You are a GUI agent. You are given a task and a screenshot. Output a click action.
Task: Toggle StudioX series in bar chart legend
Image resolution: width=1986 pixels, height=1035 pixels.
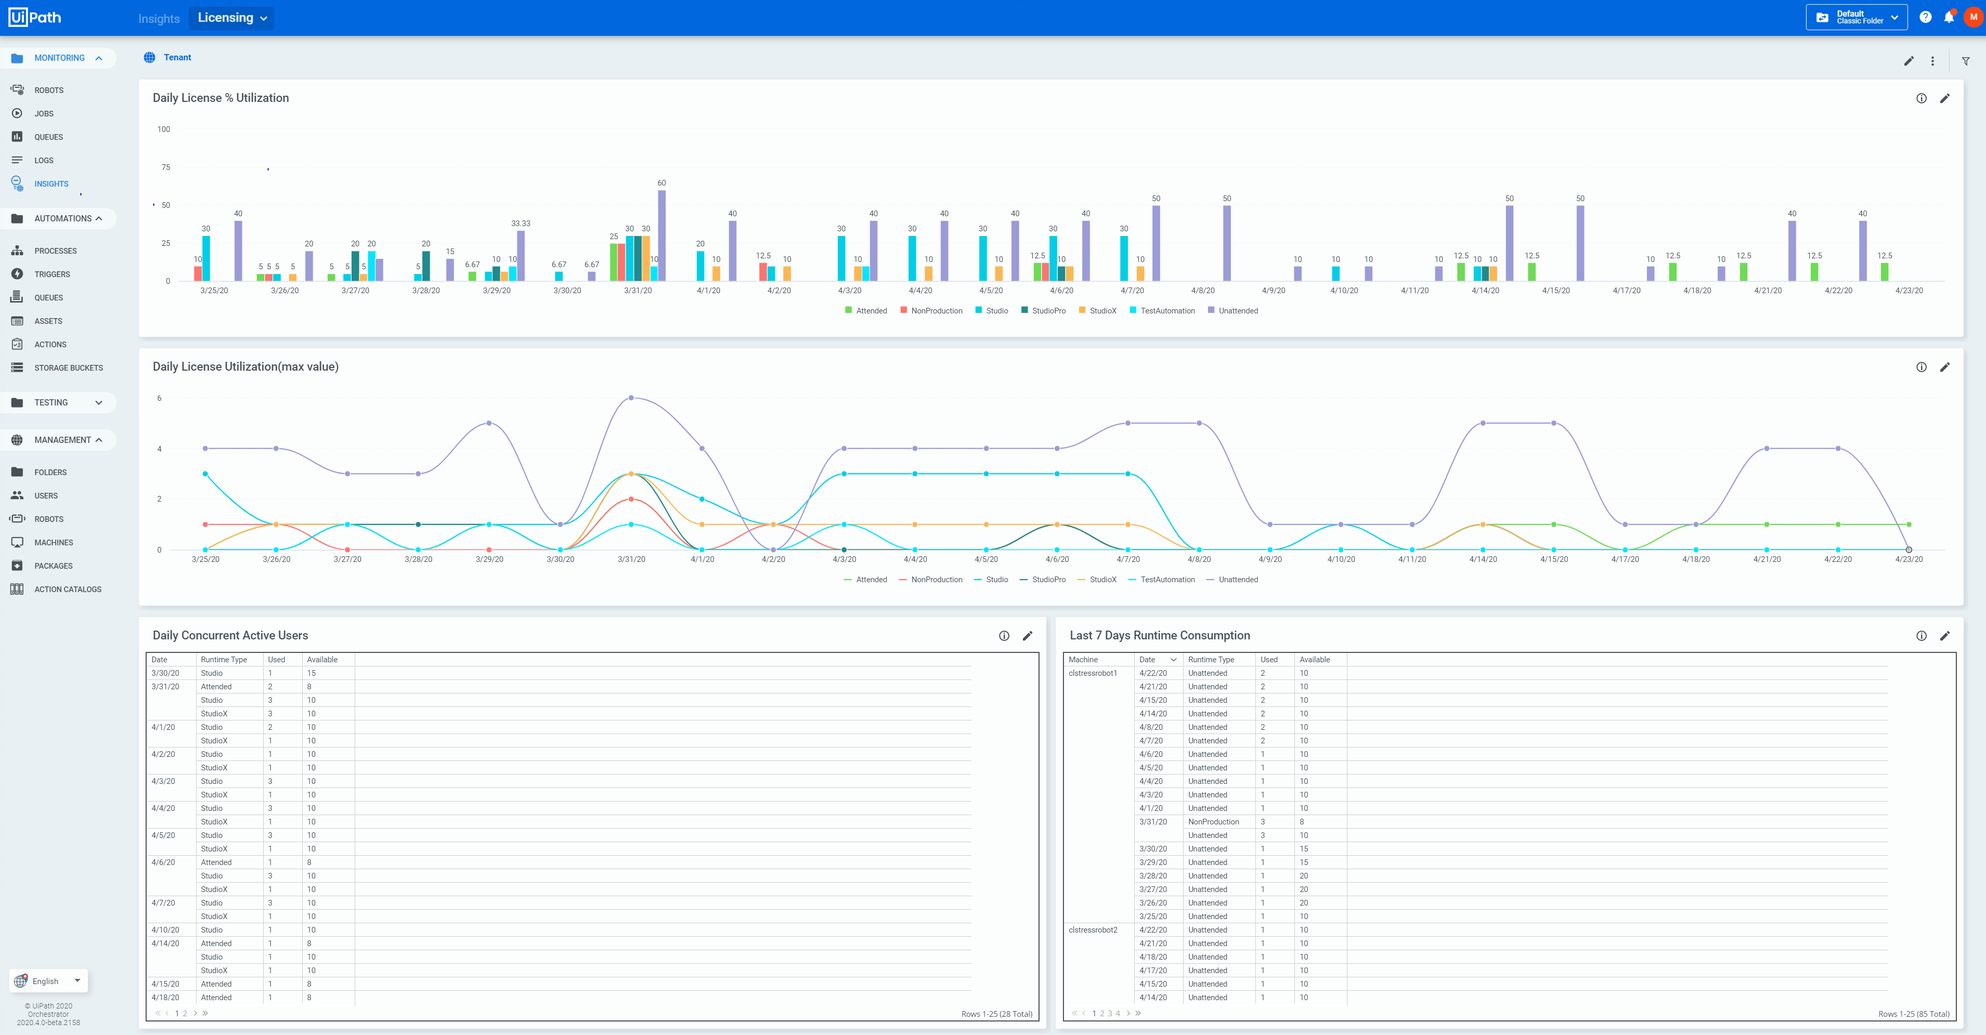click(1098, 311)
